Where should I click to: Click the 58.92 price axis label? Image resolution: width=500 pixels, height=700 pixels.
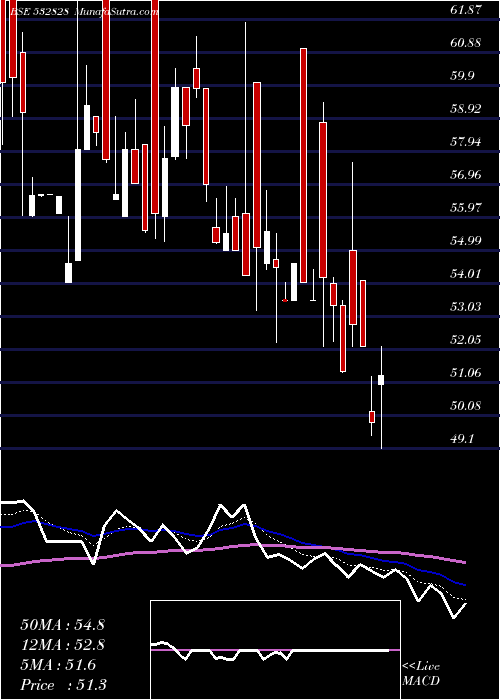click(466, 109)
